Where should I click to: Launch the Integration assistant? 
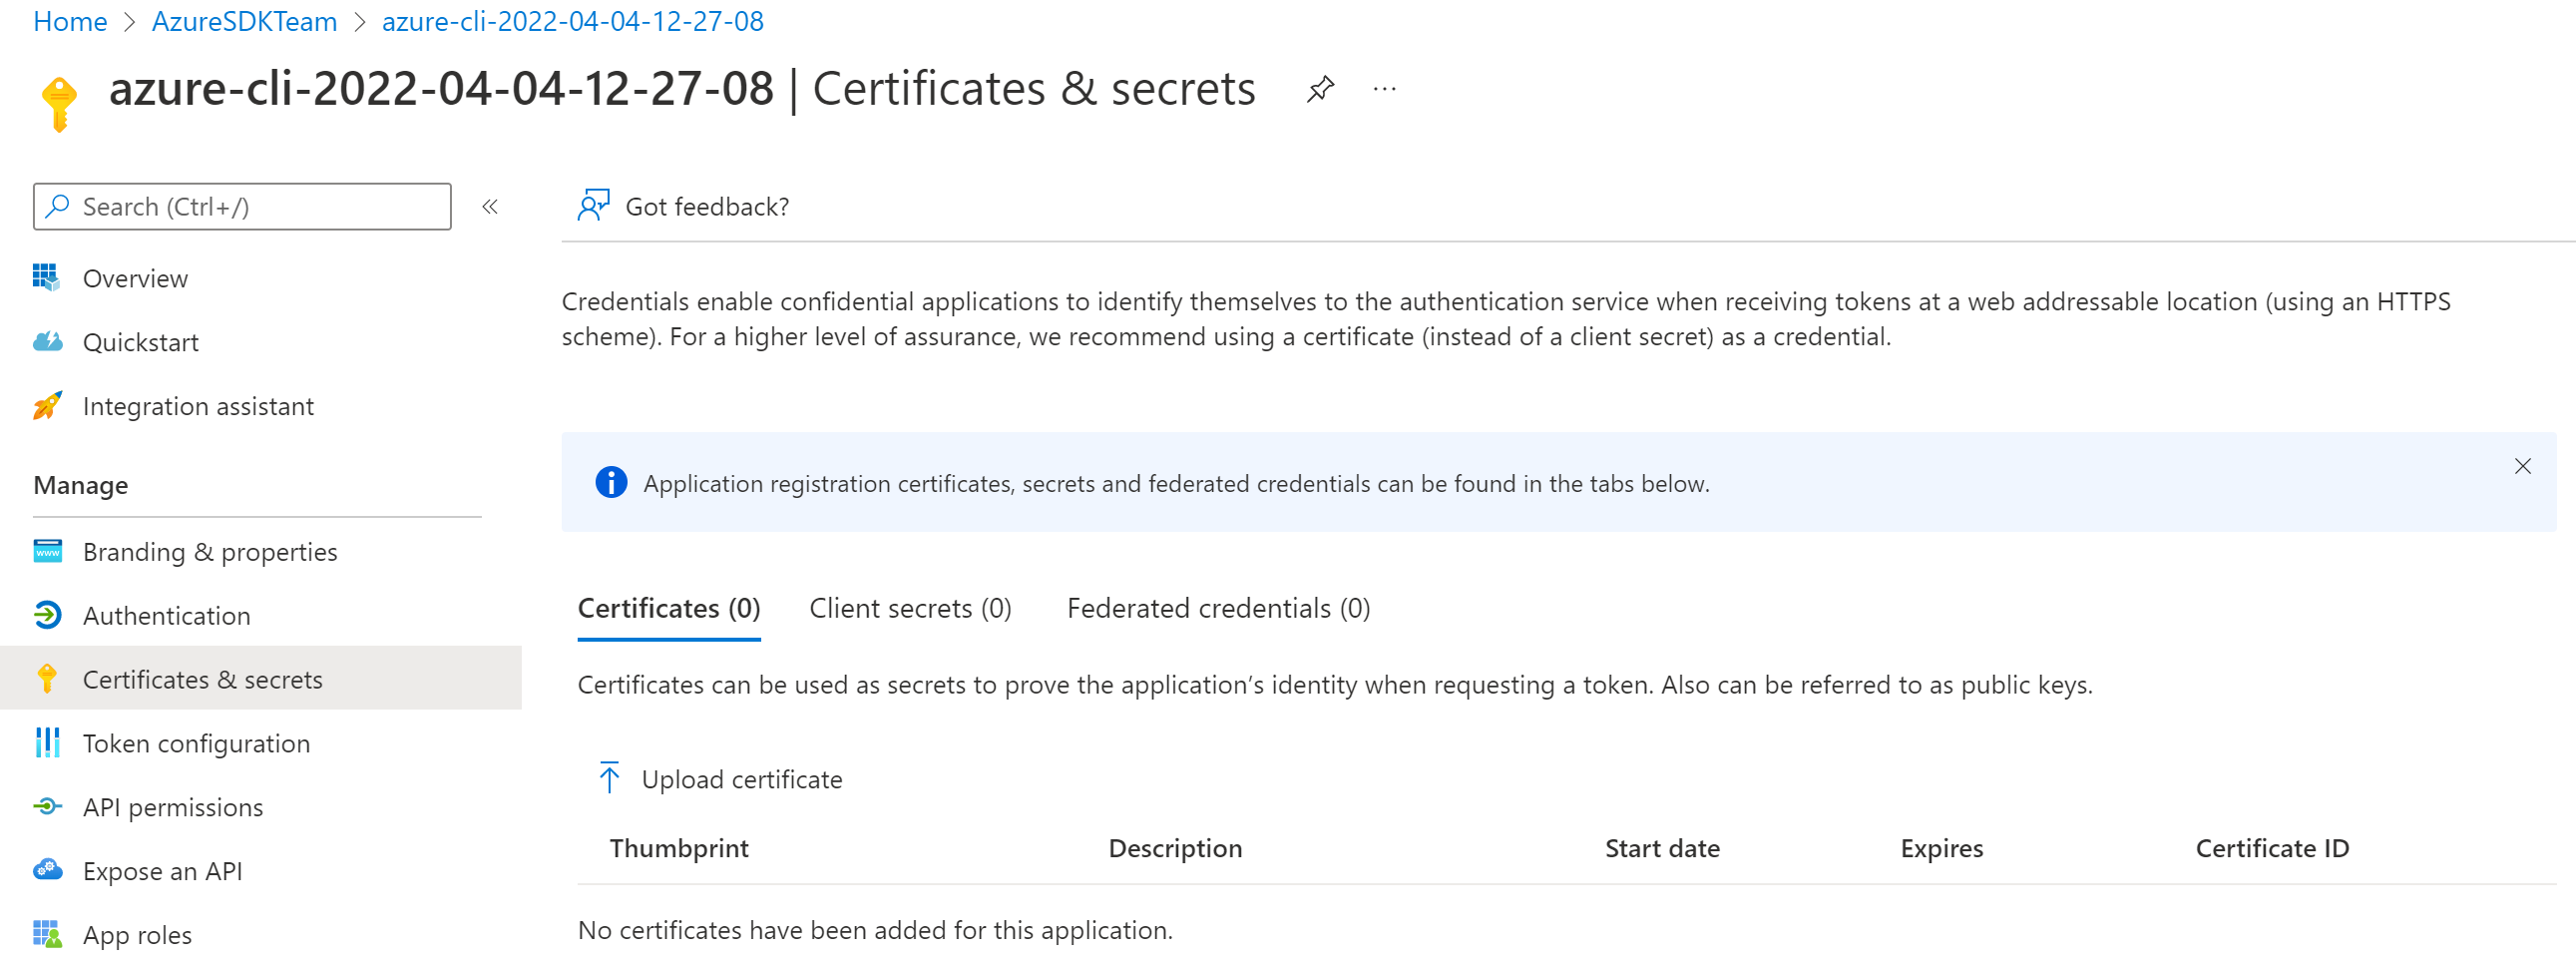(x=198, y=406)
